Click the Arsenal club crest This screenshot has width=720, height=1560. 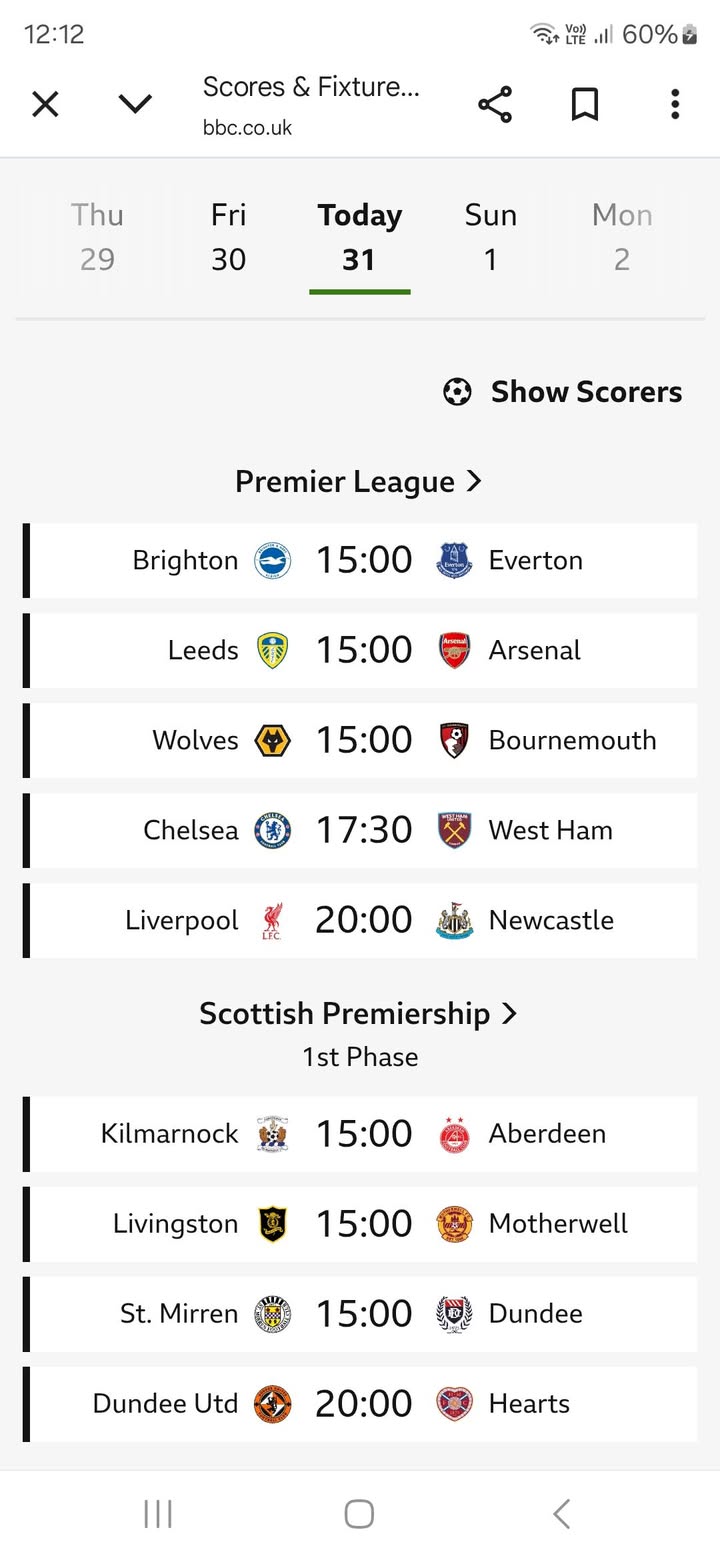(x=454, y=650)
